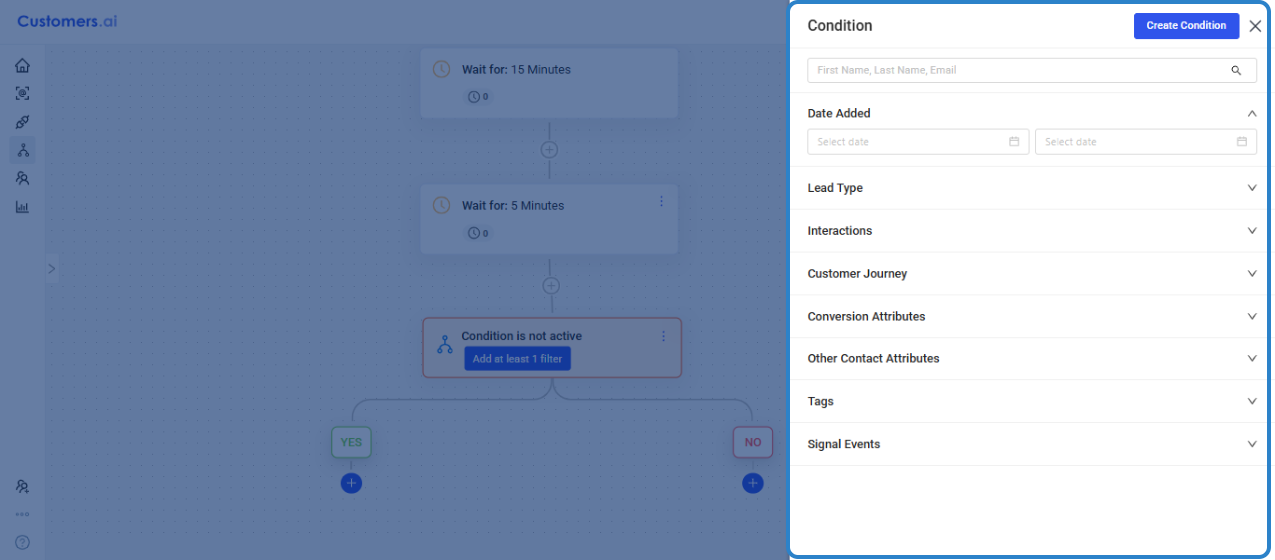
Task: Click Add at least 1 filter button
Action: click(517, 359)
